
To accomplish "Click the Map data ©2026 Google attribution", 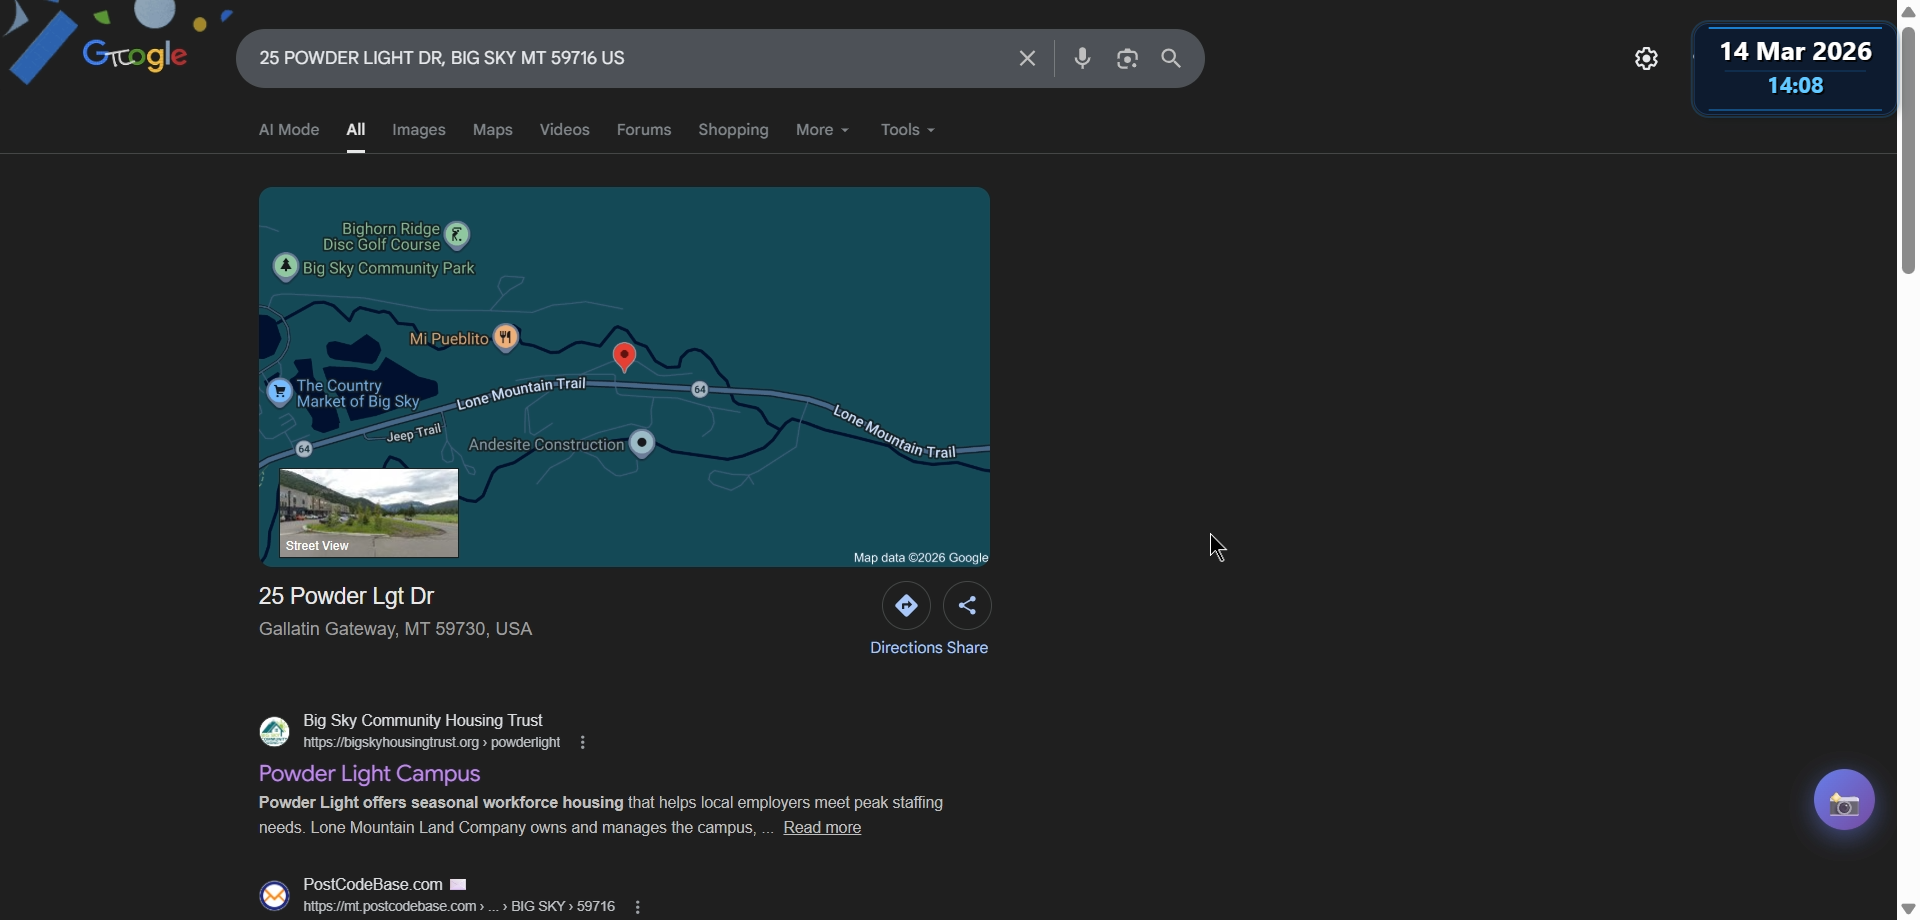I will (x=921, y=558).
